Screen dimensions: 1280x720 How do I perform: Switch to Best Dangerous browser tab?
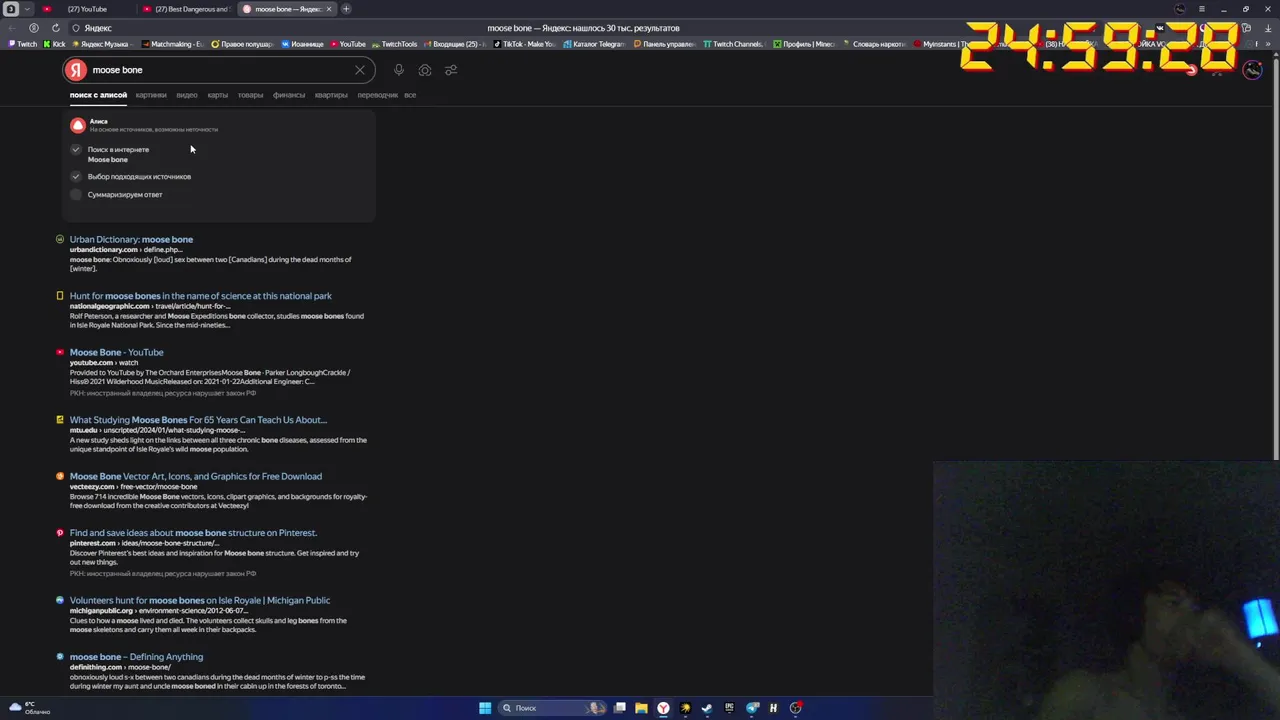[185, 9]
